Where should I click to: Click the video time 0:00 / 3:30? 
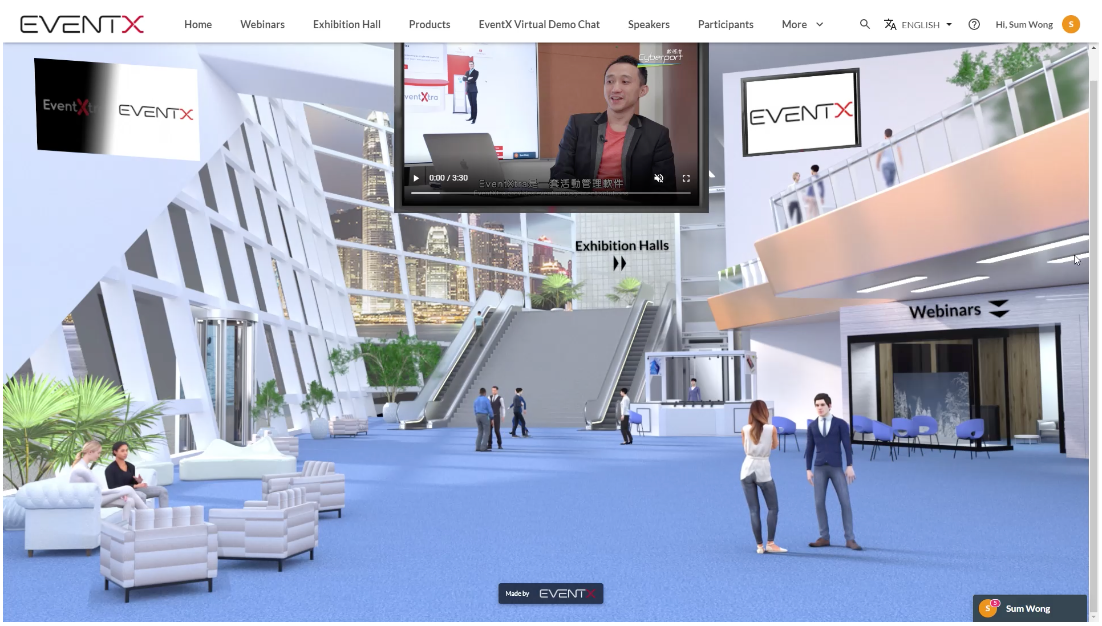coord(448,178)
